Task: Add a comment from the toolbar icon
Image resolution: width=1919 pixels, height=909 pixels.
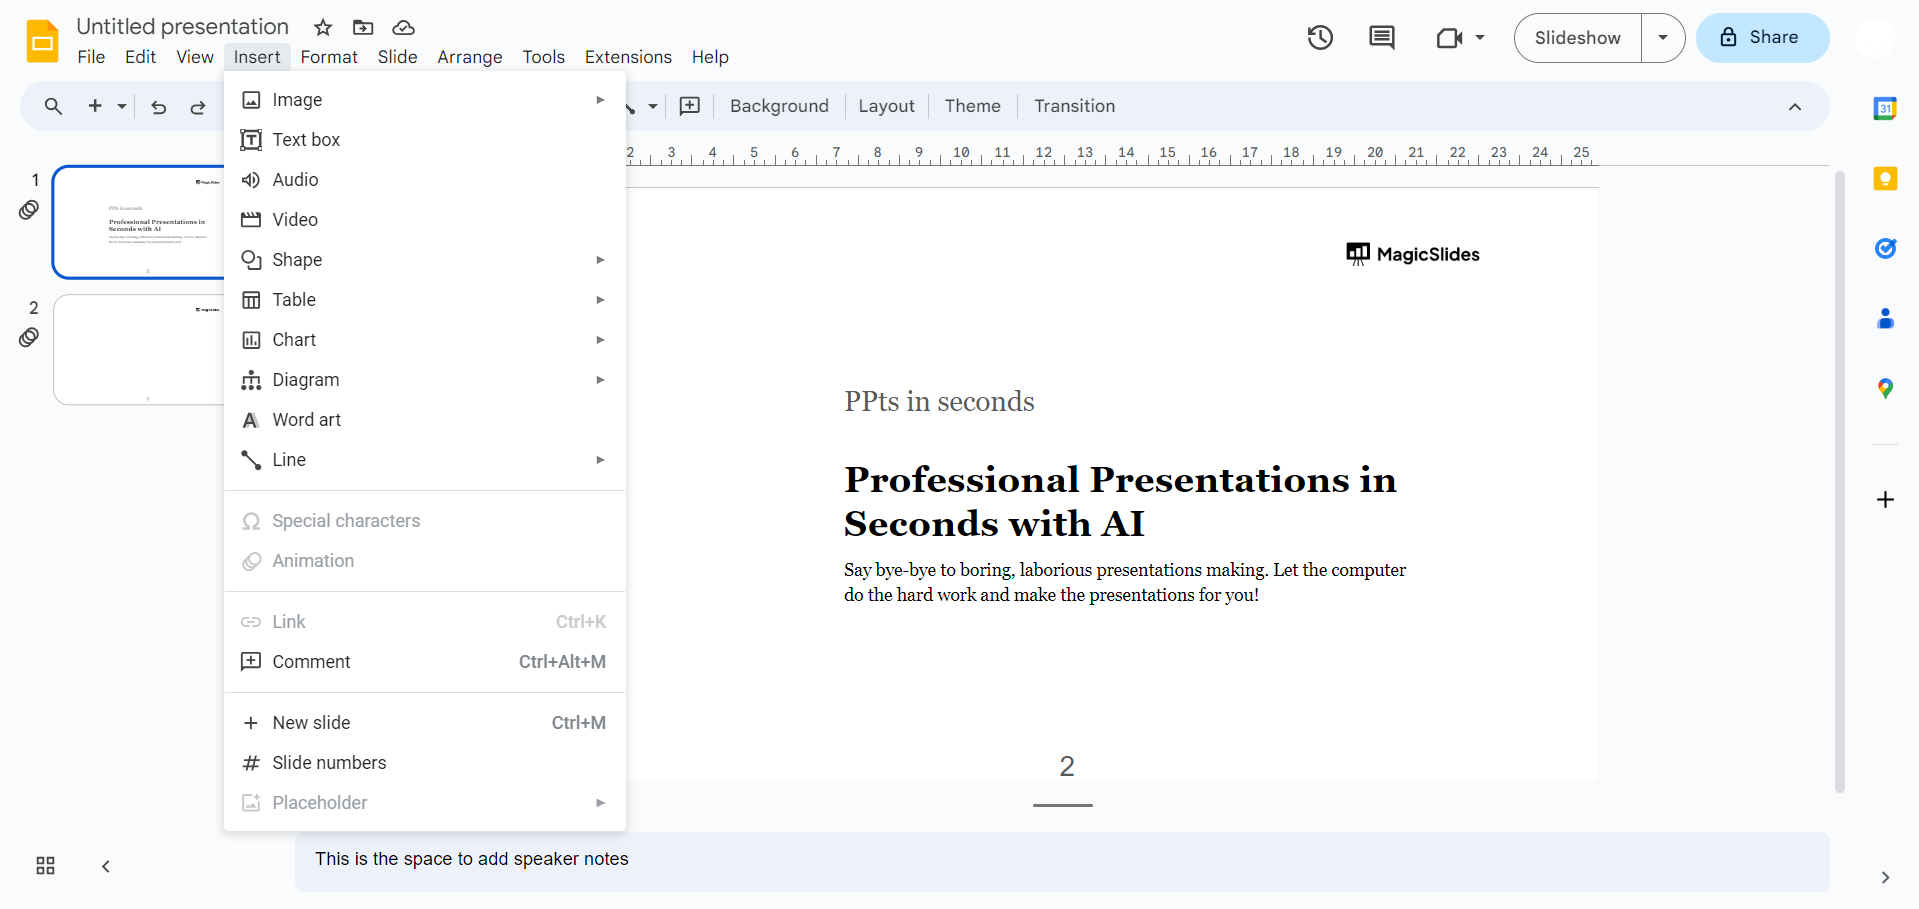Action: pos(690,106)
